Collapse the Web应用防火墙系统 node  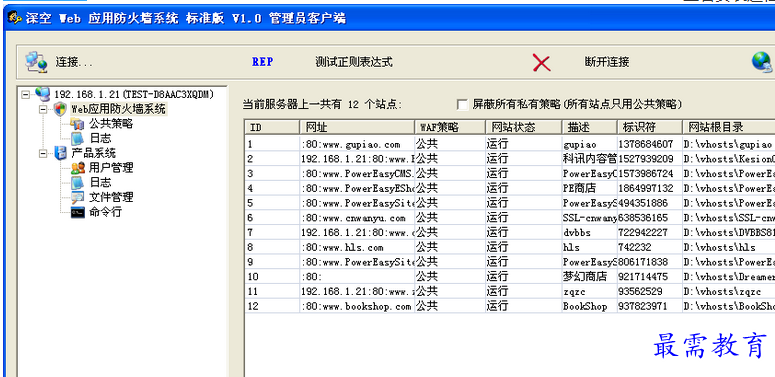[x=43, y=109]
